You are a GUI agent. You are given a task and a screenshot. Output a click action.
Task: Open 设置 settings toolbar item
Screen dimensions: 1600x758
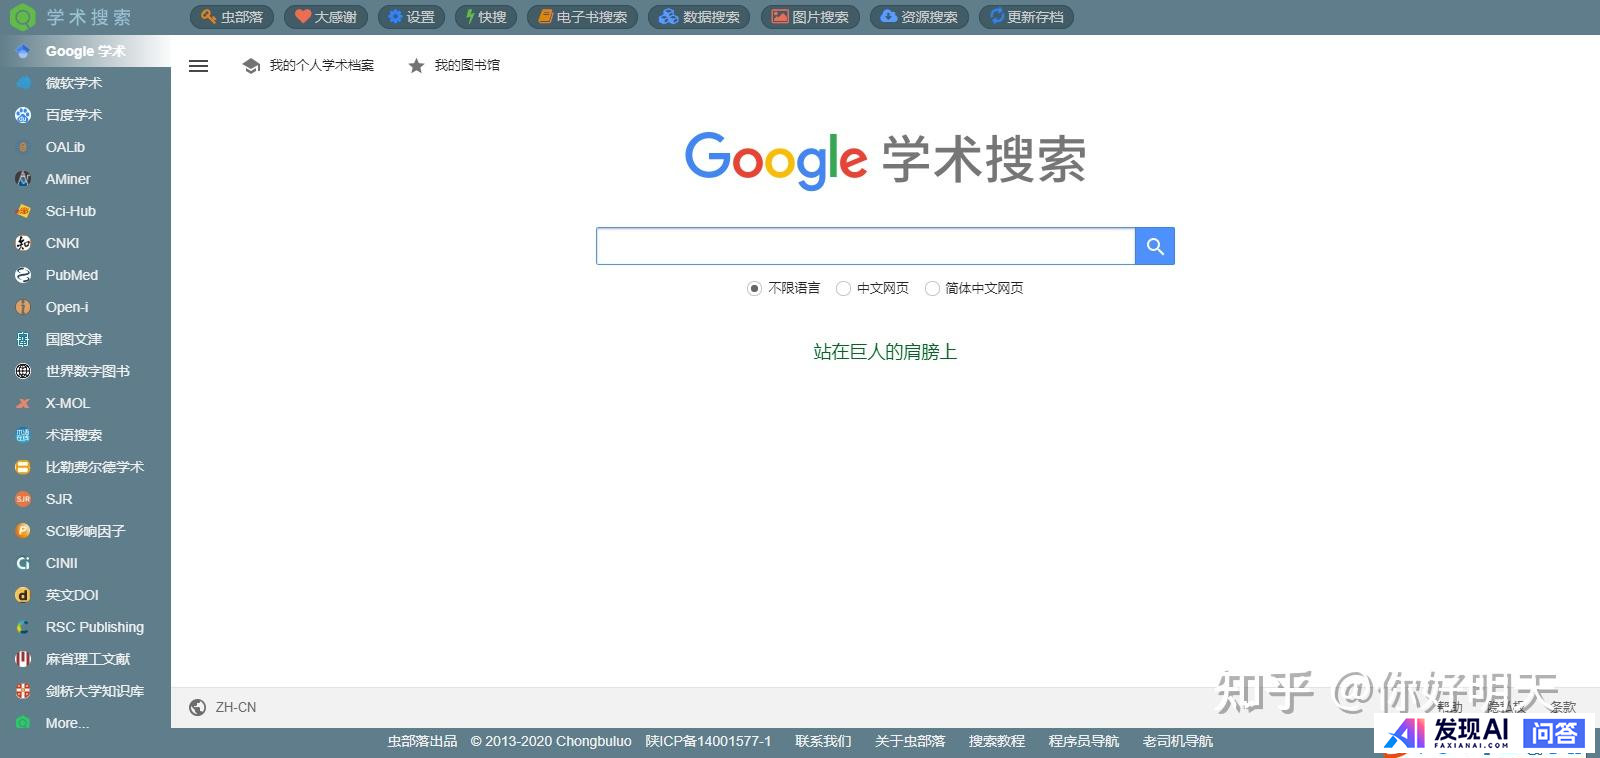(411, 17)
